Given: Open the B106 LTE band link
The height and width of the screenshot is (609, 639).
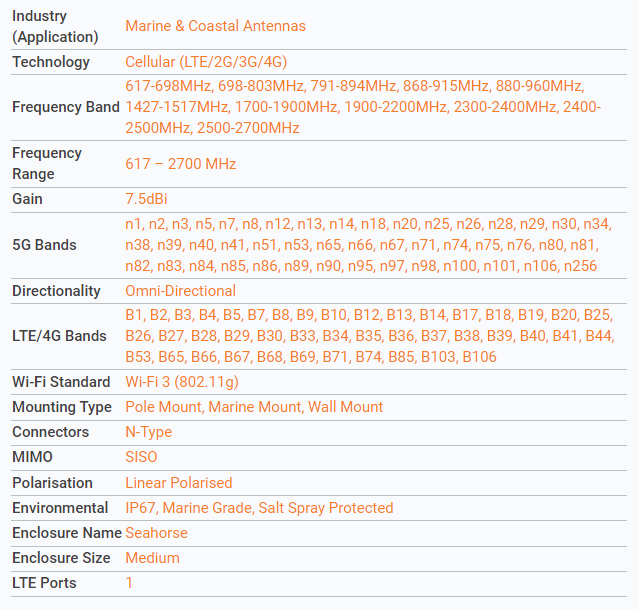Looking at the screenshot, I should (479, 357).
